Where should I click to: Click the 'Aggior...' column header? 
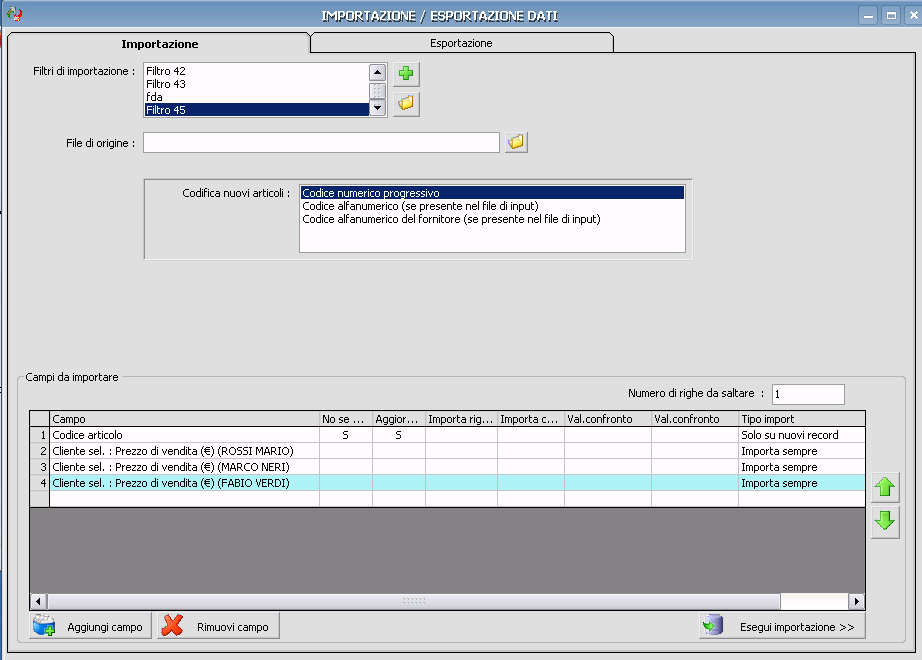pos(399,419)
